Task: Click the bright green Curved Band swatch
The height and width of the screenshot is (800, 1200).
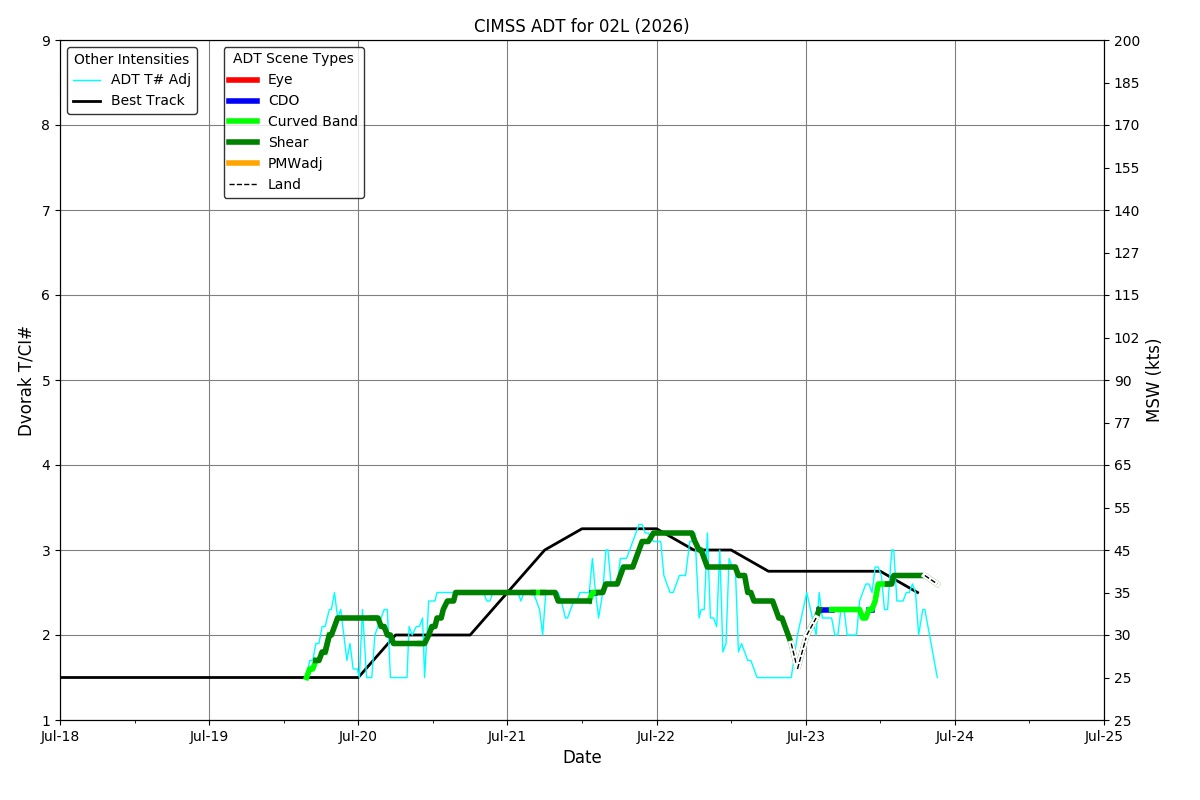Action: pyautogui.click(x=243, y=122)
